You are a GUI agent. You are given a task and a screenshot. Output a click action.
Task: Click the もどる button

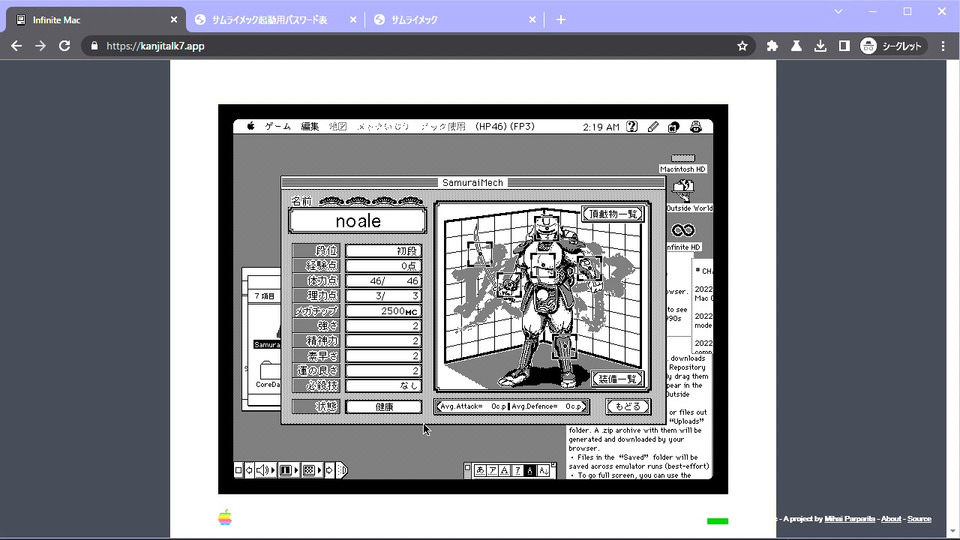click(628, 407)
